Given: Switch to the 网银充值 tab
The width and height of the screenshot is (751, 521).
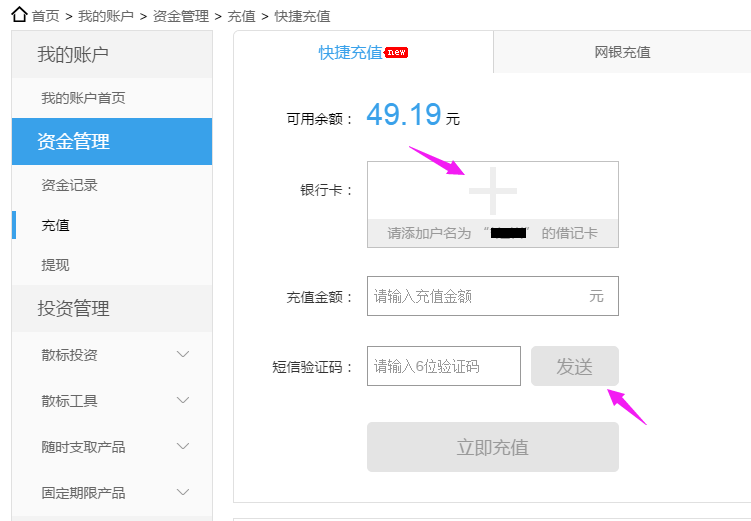Looking at the screenshot, I should coord(622,53).
